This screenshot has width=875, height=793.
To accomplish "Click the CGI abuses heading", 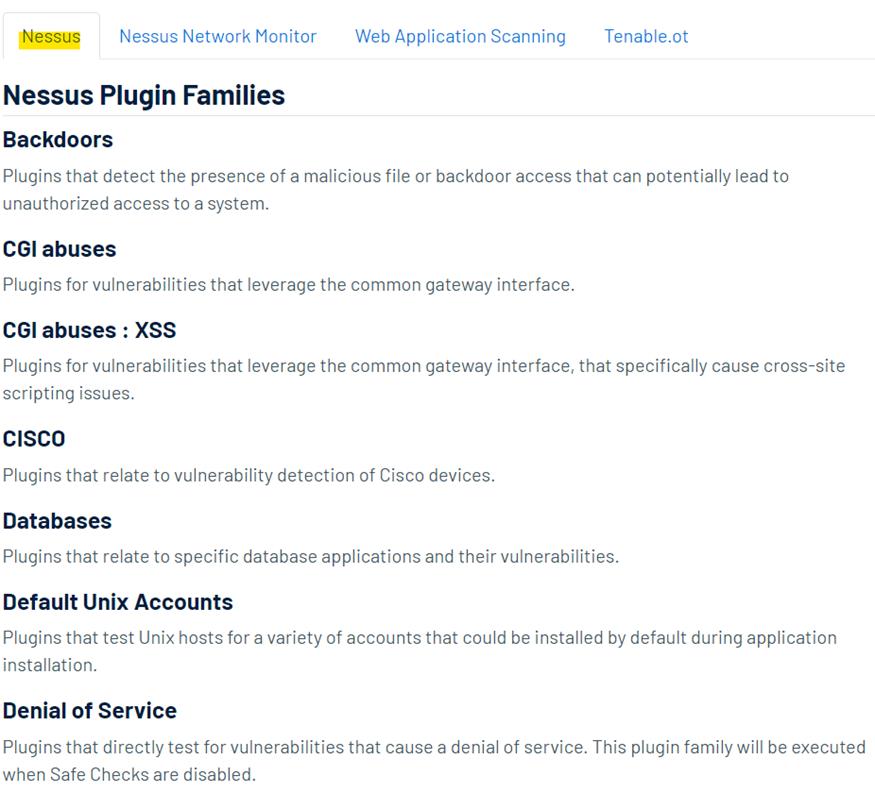I will tap(60, 249).
